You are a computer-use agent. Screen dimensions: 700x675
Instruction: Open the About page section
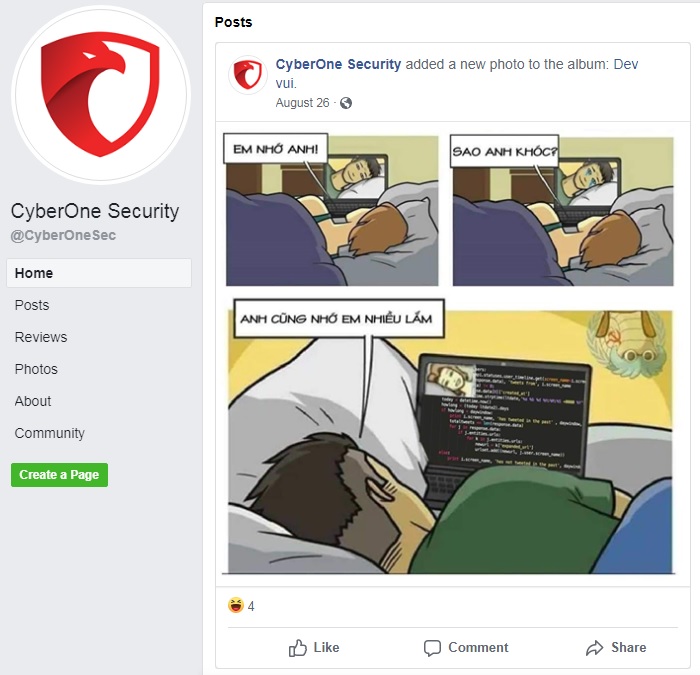33,401
